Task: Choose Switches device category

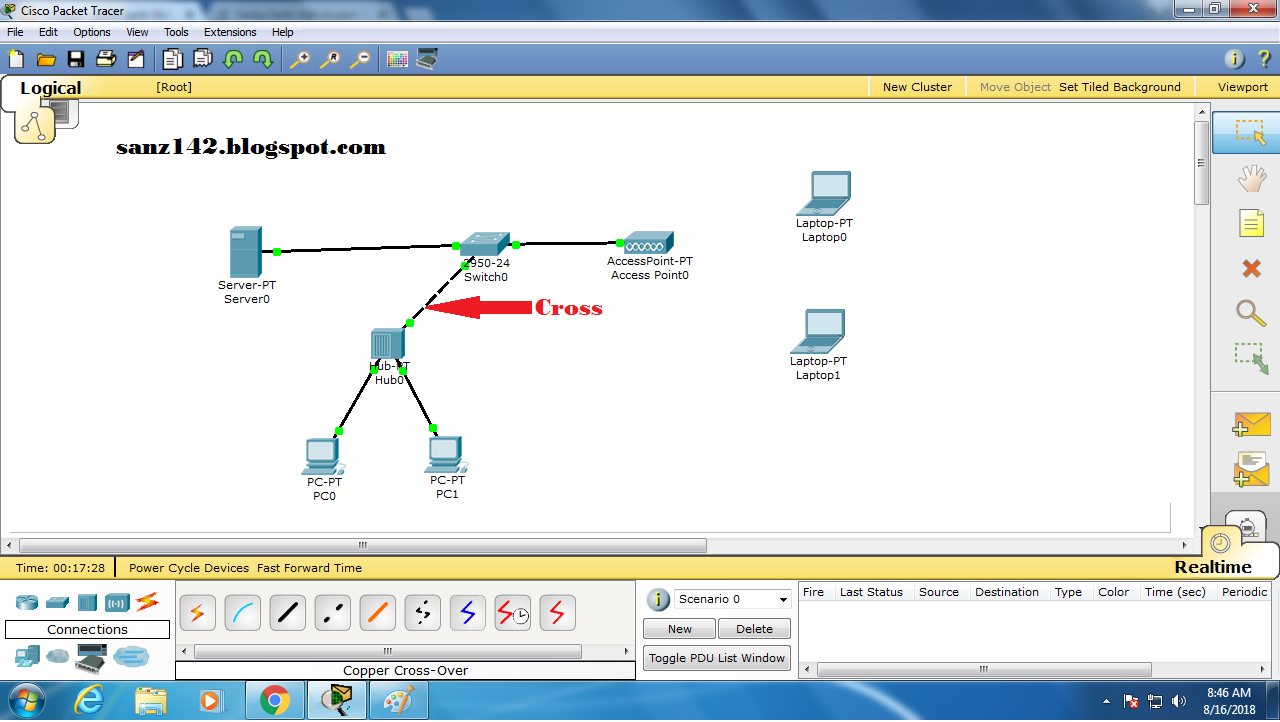Action: (57, 602)
